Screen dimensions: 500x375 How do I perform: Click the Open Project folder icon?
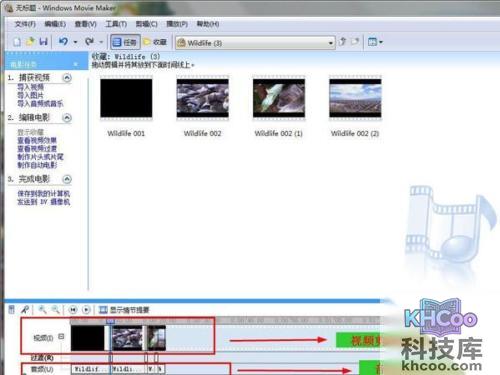(30, 42)
